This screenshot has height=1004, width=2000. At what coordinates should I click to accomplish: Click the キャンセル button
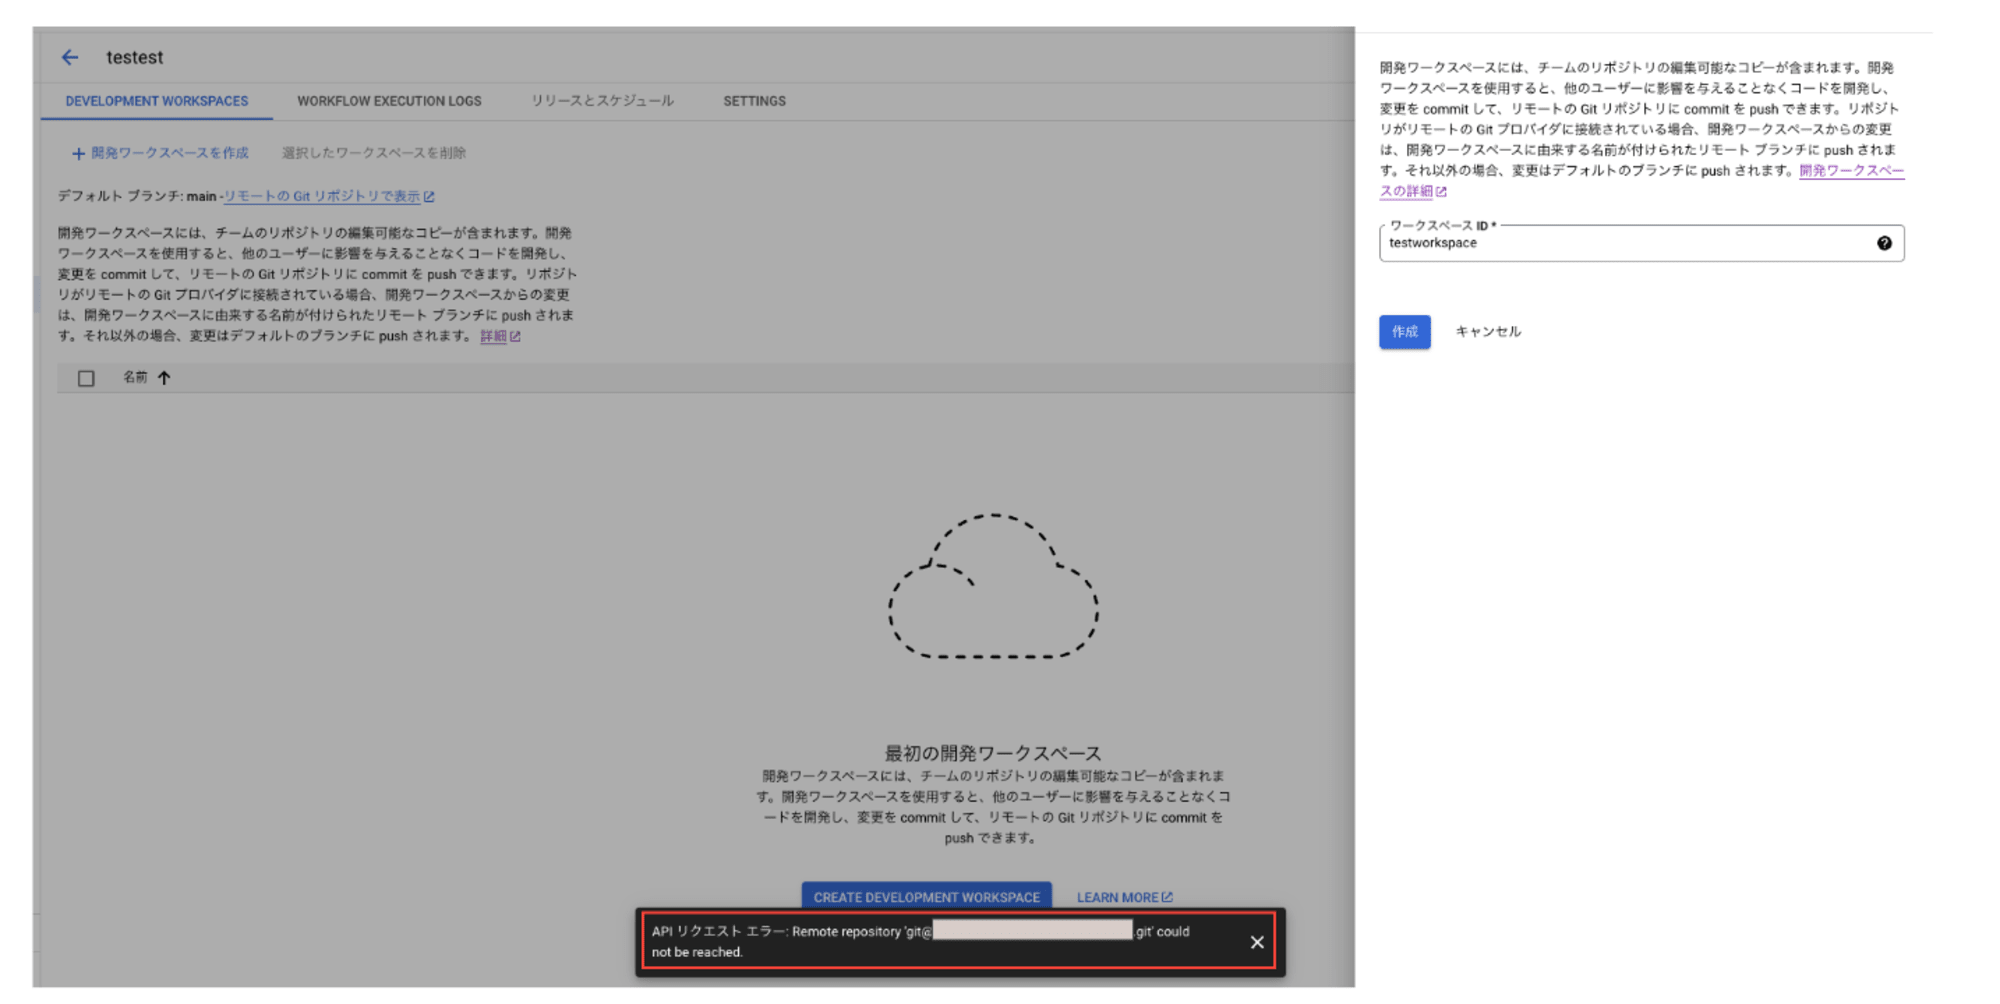click(1488, 332)
